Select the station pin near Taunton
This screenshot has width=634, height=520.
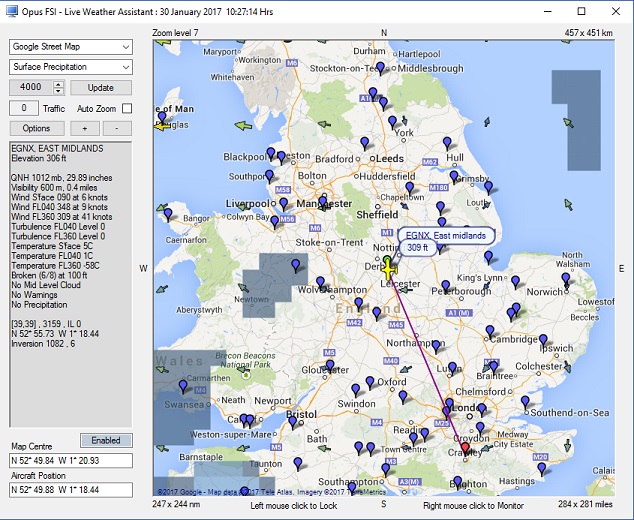[298, 463]
